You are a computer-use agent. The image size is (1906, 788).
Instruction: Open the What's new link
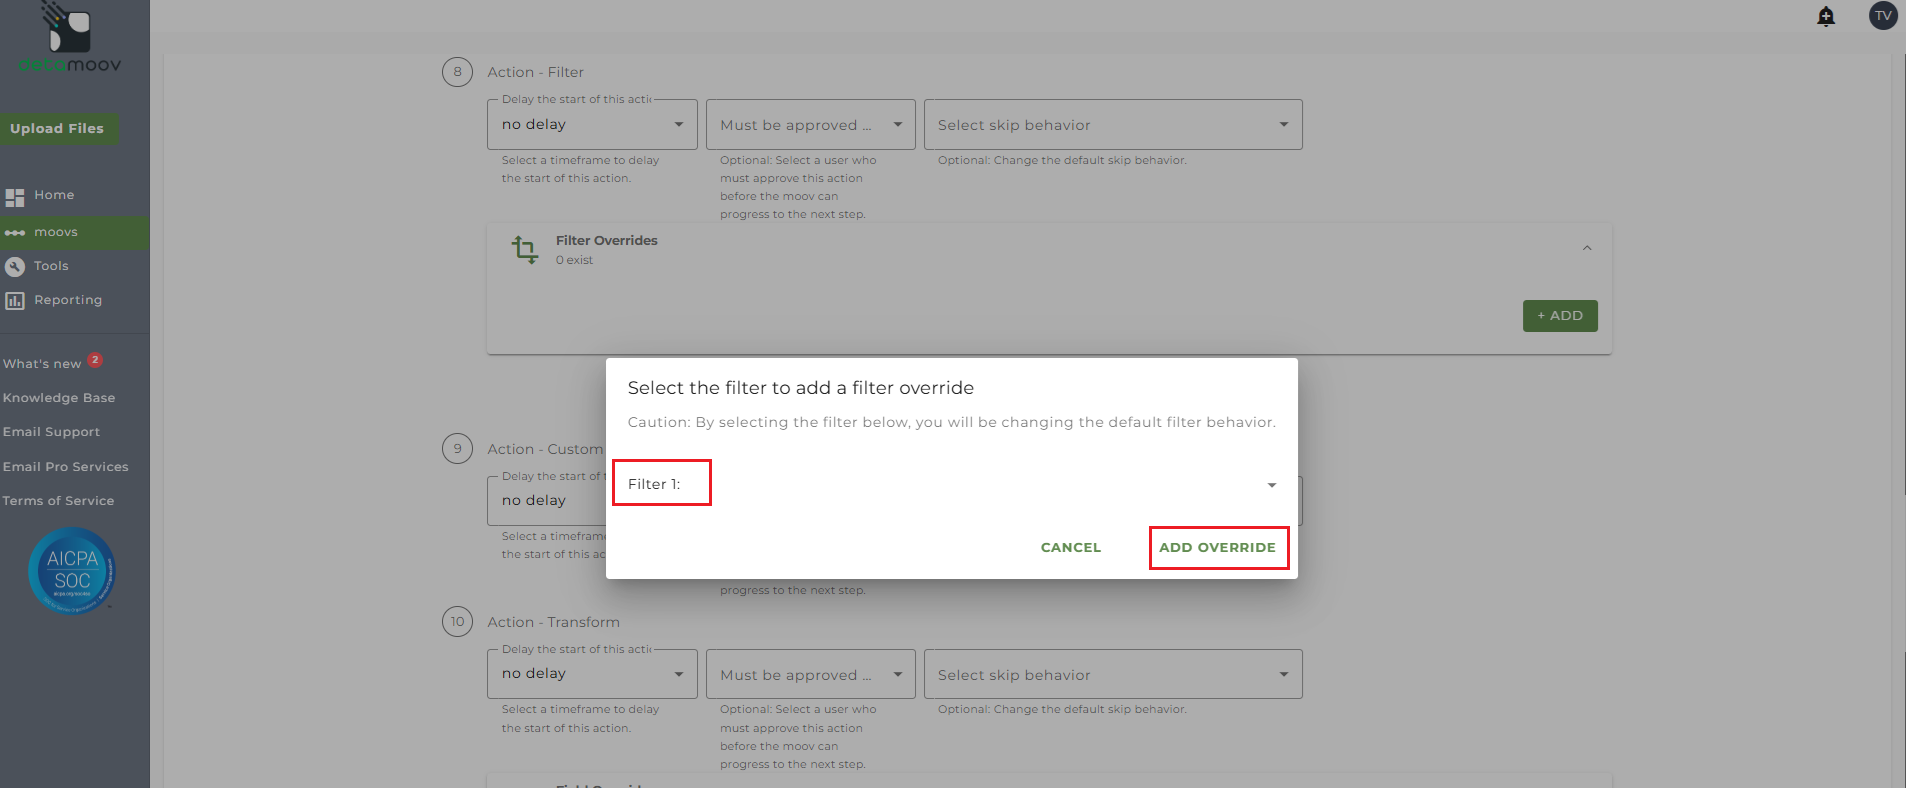tap(42, 364)
